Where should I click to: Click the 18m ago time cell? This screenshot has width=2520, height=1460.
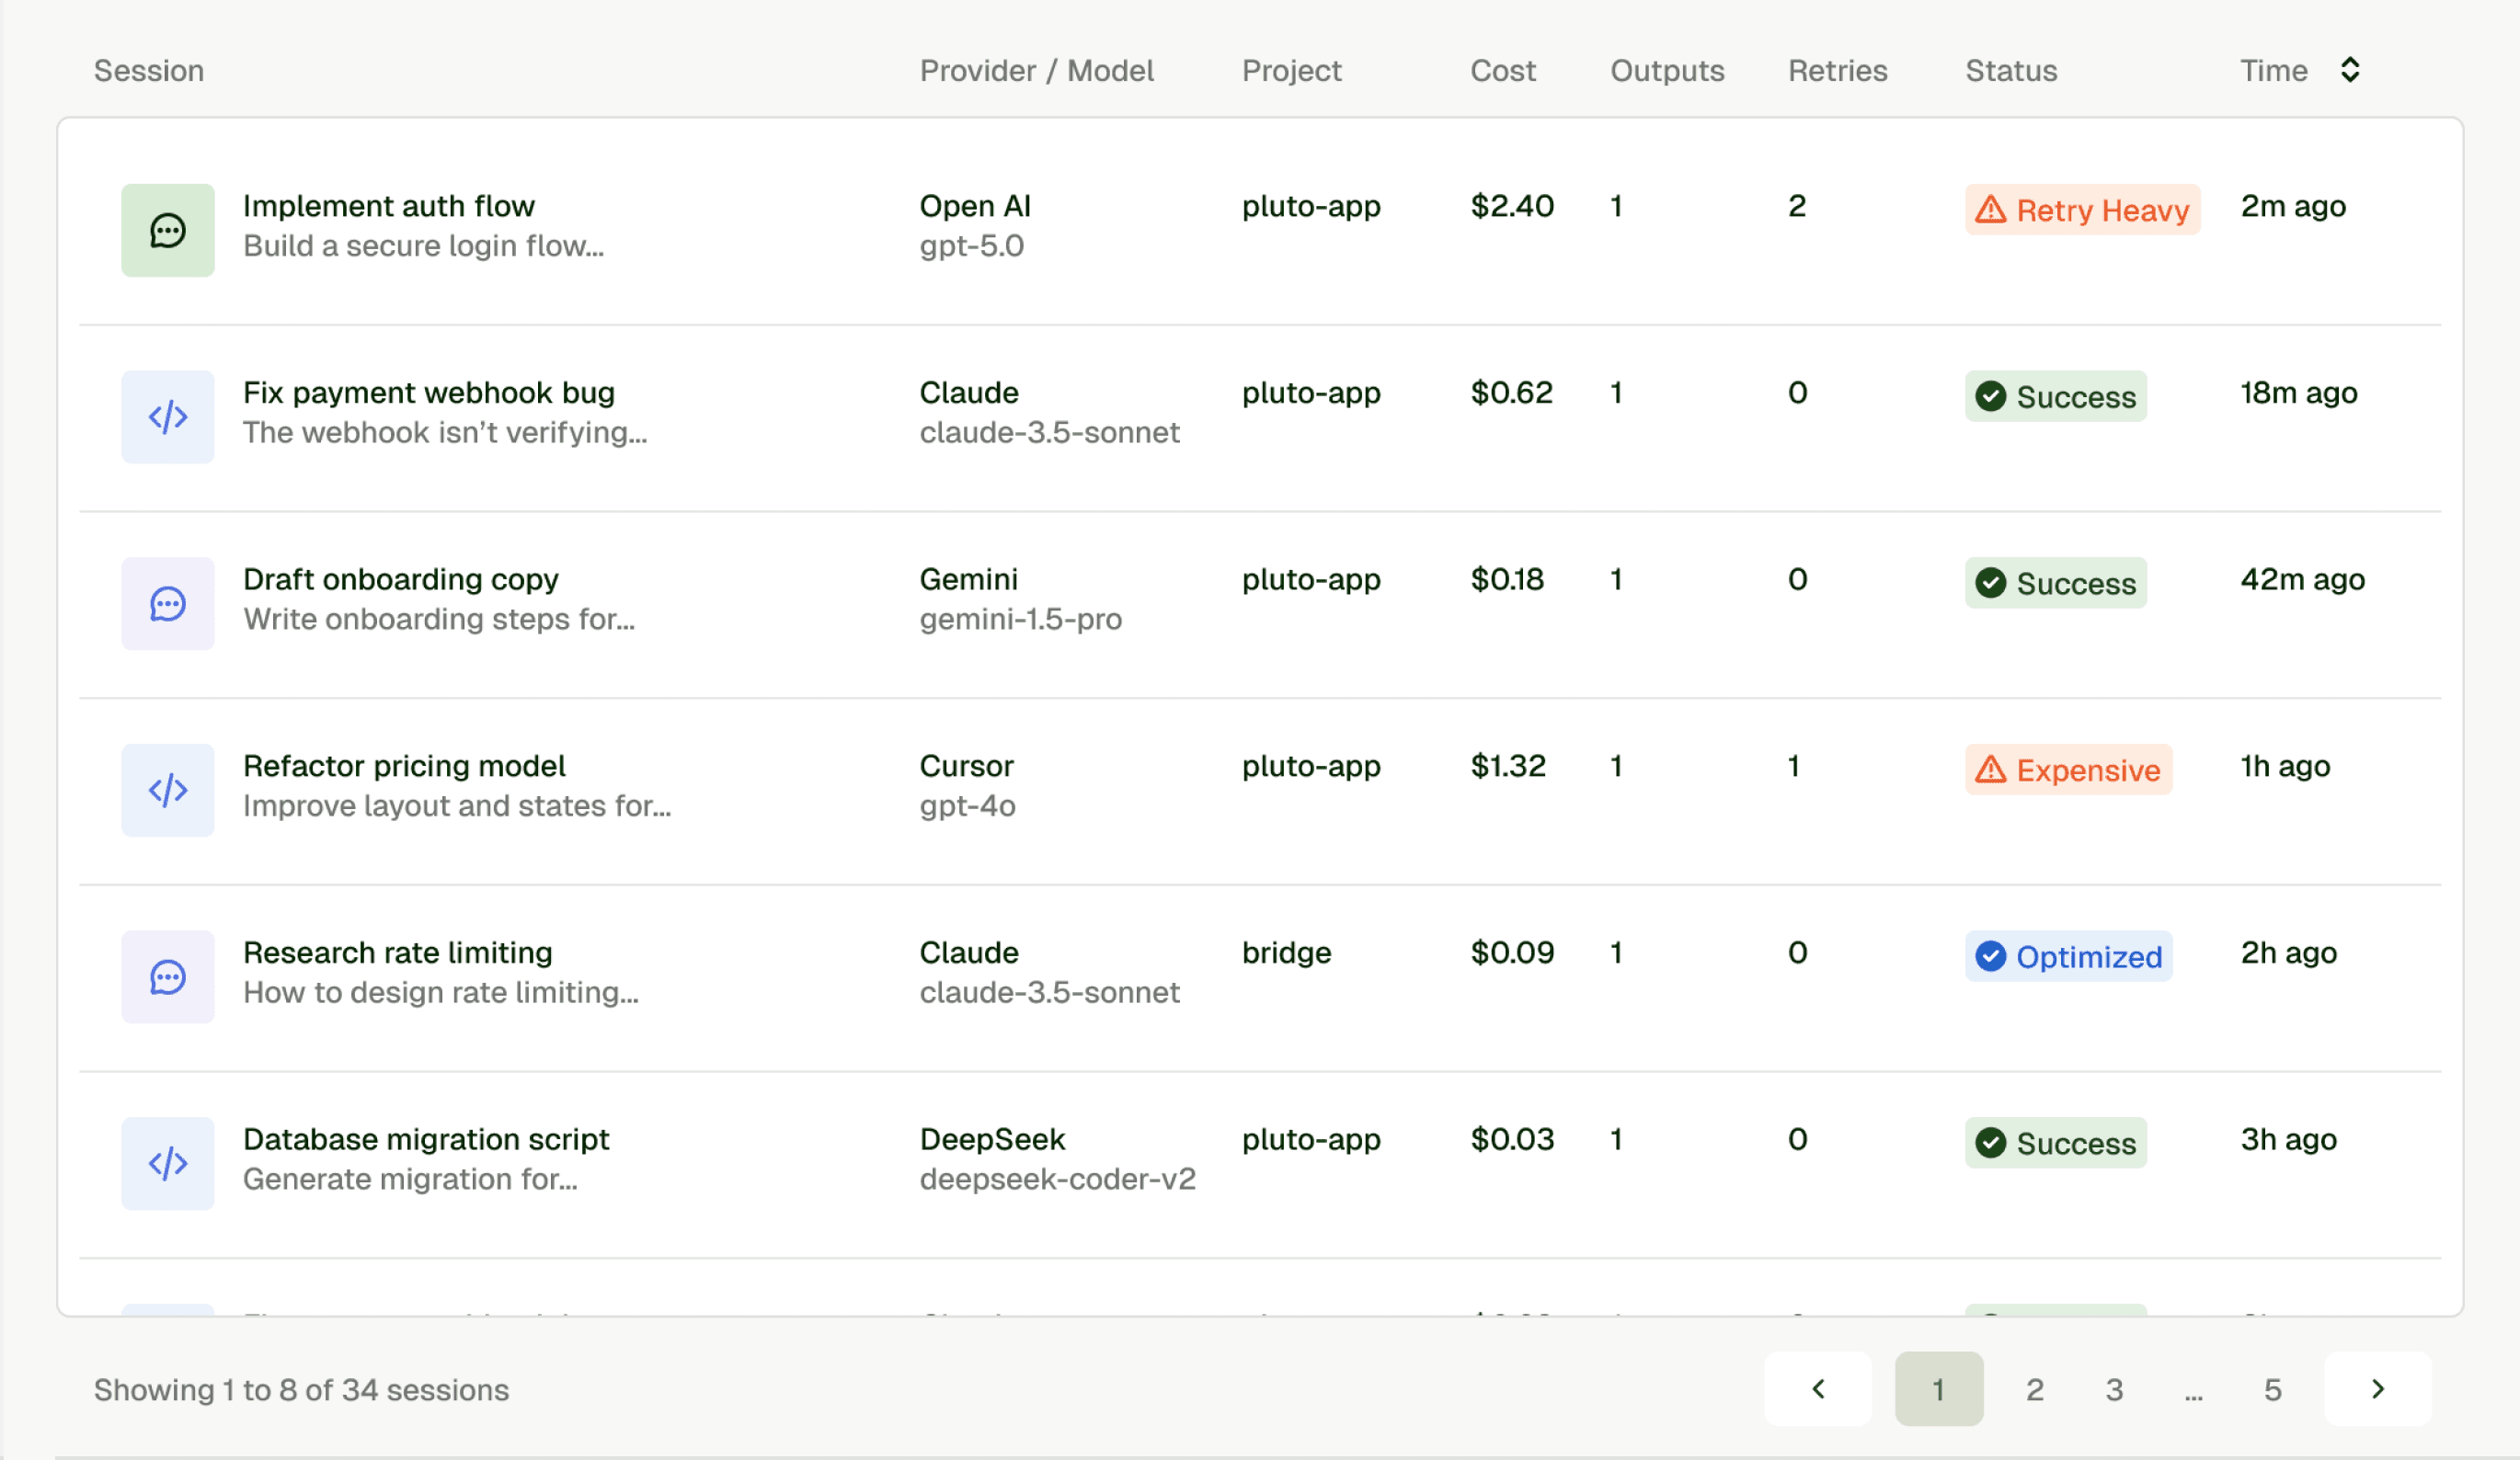click(2299, 394)
